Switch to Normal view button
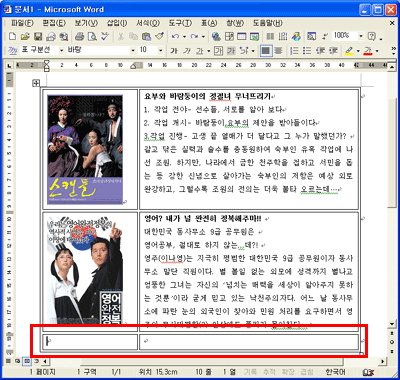The image size is (400, 380). (x=7, y=361)
